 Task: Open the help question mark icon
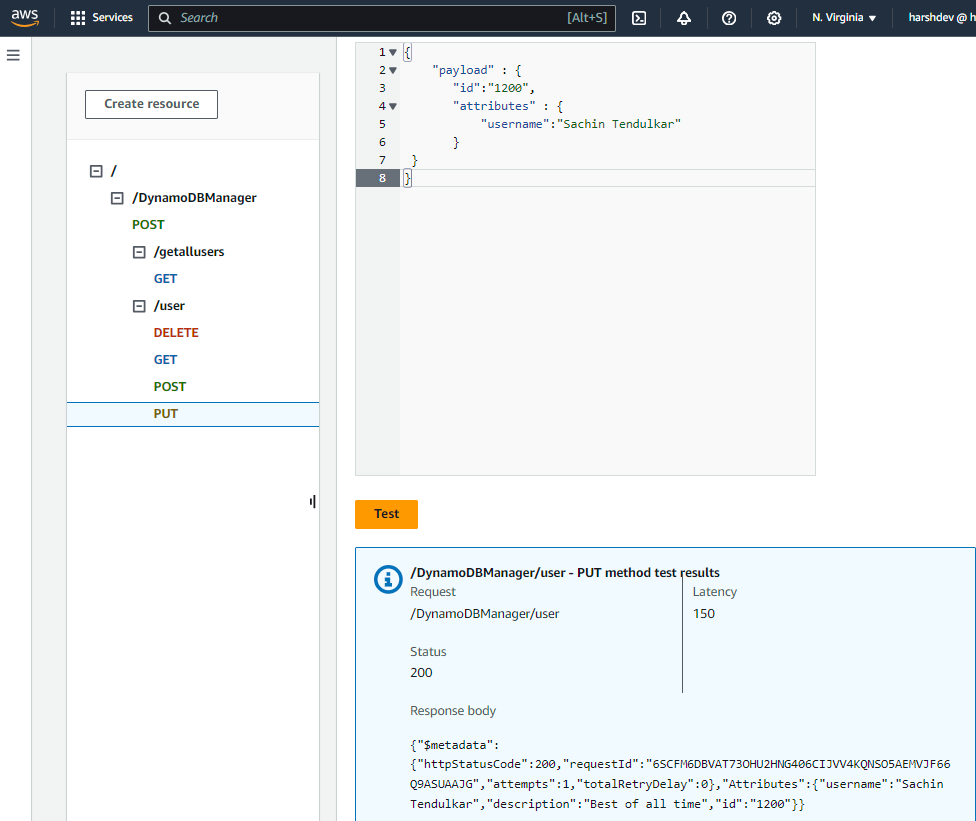[729, 18]
